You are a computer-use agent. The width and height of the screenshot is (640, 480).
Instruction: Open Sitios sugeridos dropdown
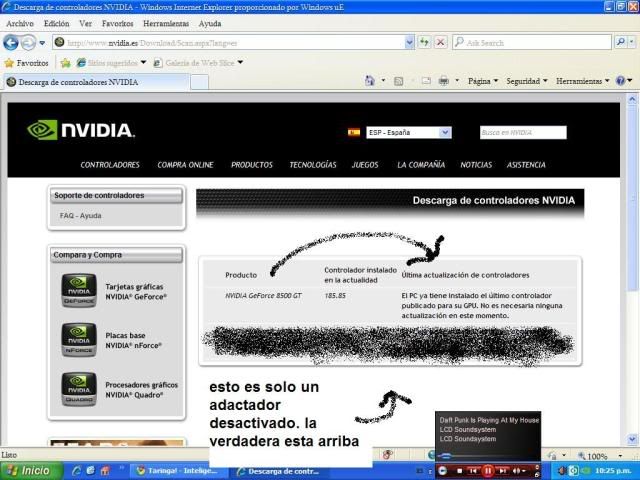click(x=111, y=63)
